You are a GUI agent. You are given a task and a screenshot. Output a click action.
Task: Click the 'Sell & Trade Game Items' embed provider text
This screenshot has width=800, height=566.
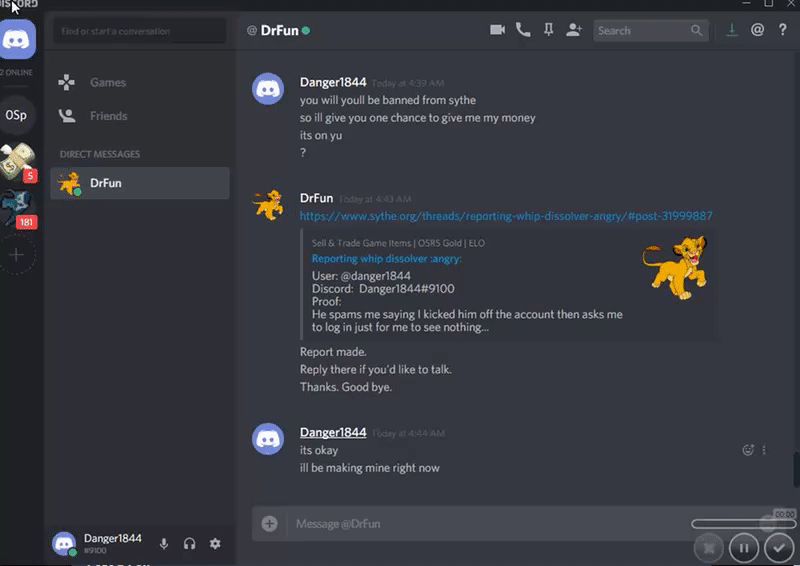click(x=398, y=243)
